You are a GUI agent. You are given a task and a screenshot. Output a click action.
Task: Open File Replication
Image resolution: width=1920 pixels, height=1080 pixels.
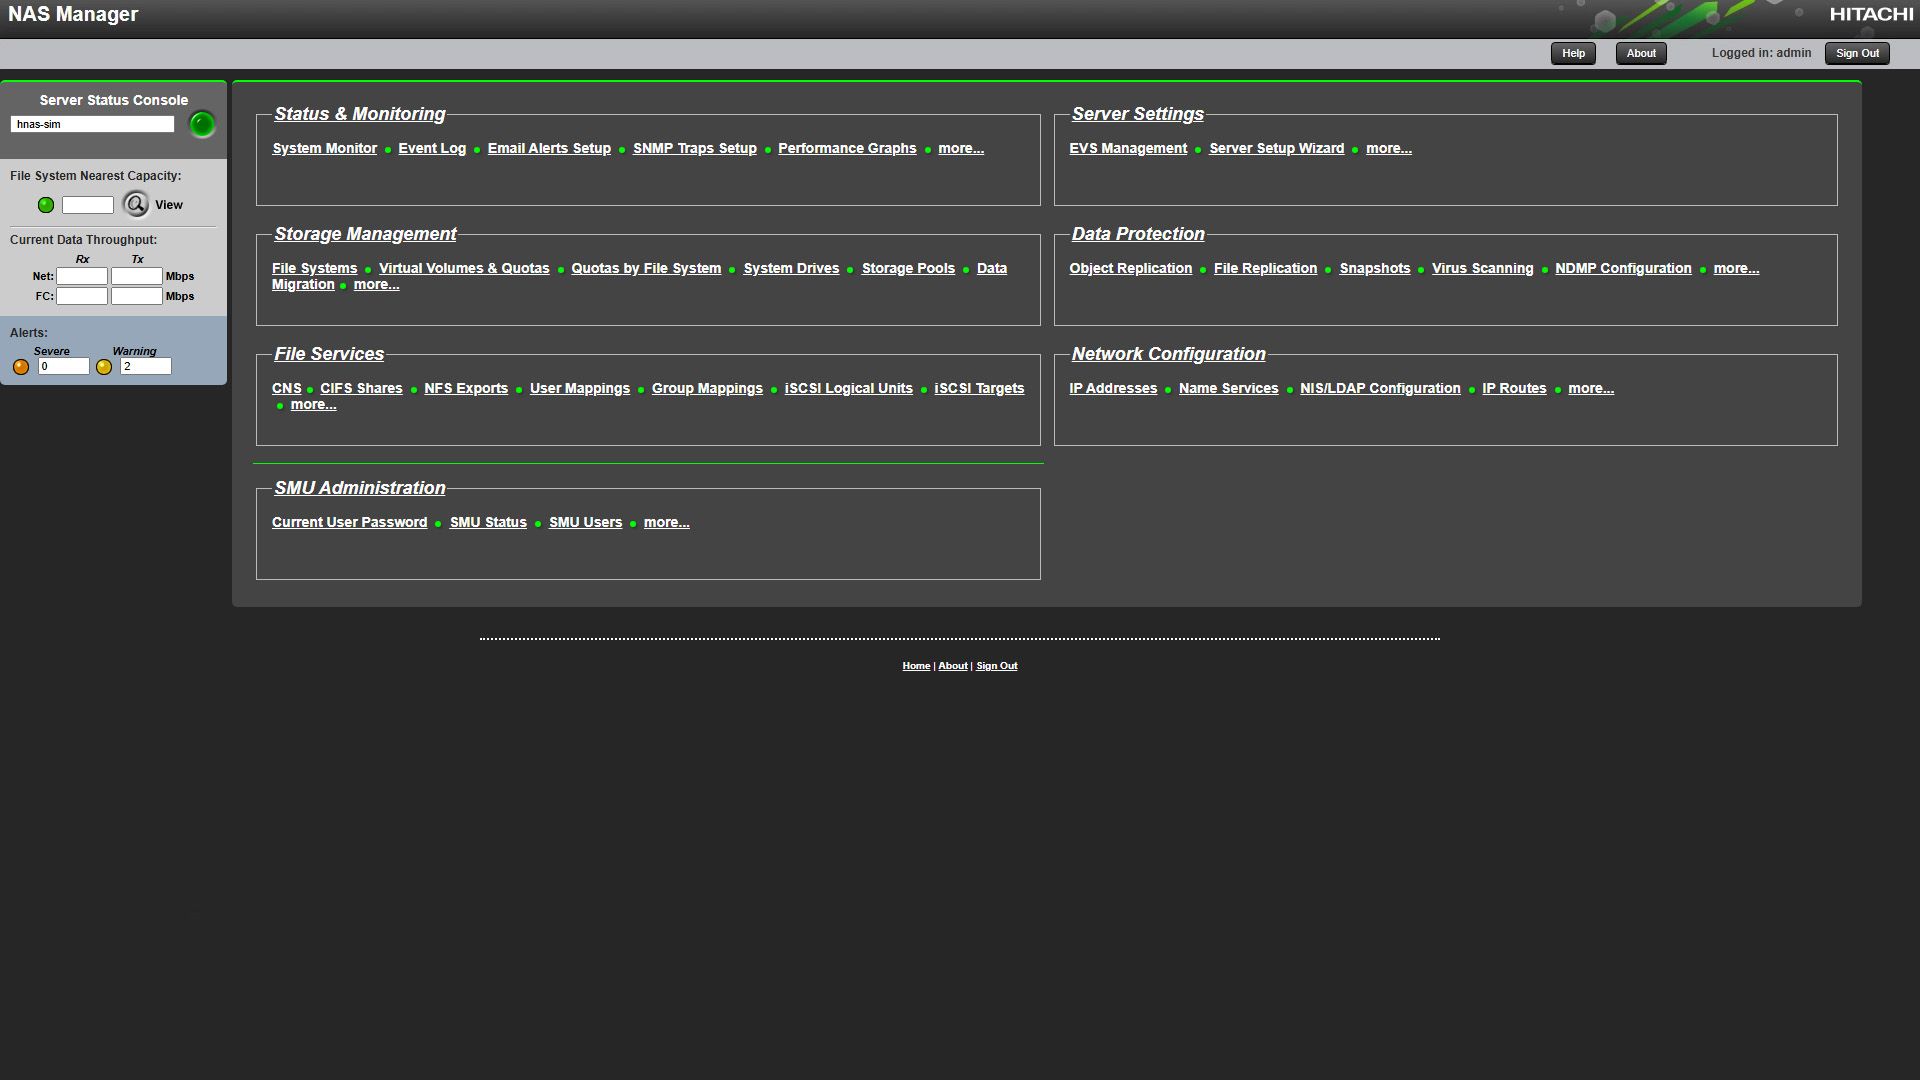(1265, 268)
